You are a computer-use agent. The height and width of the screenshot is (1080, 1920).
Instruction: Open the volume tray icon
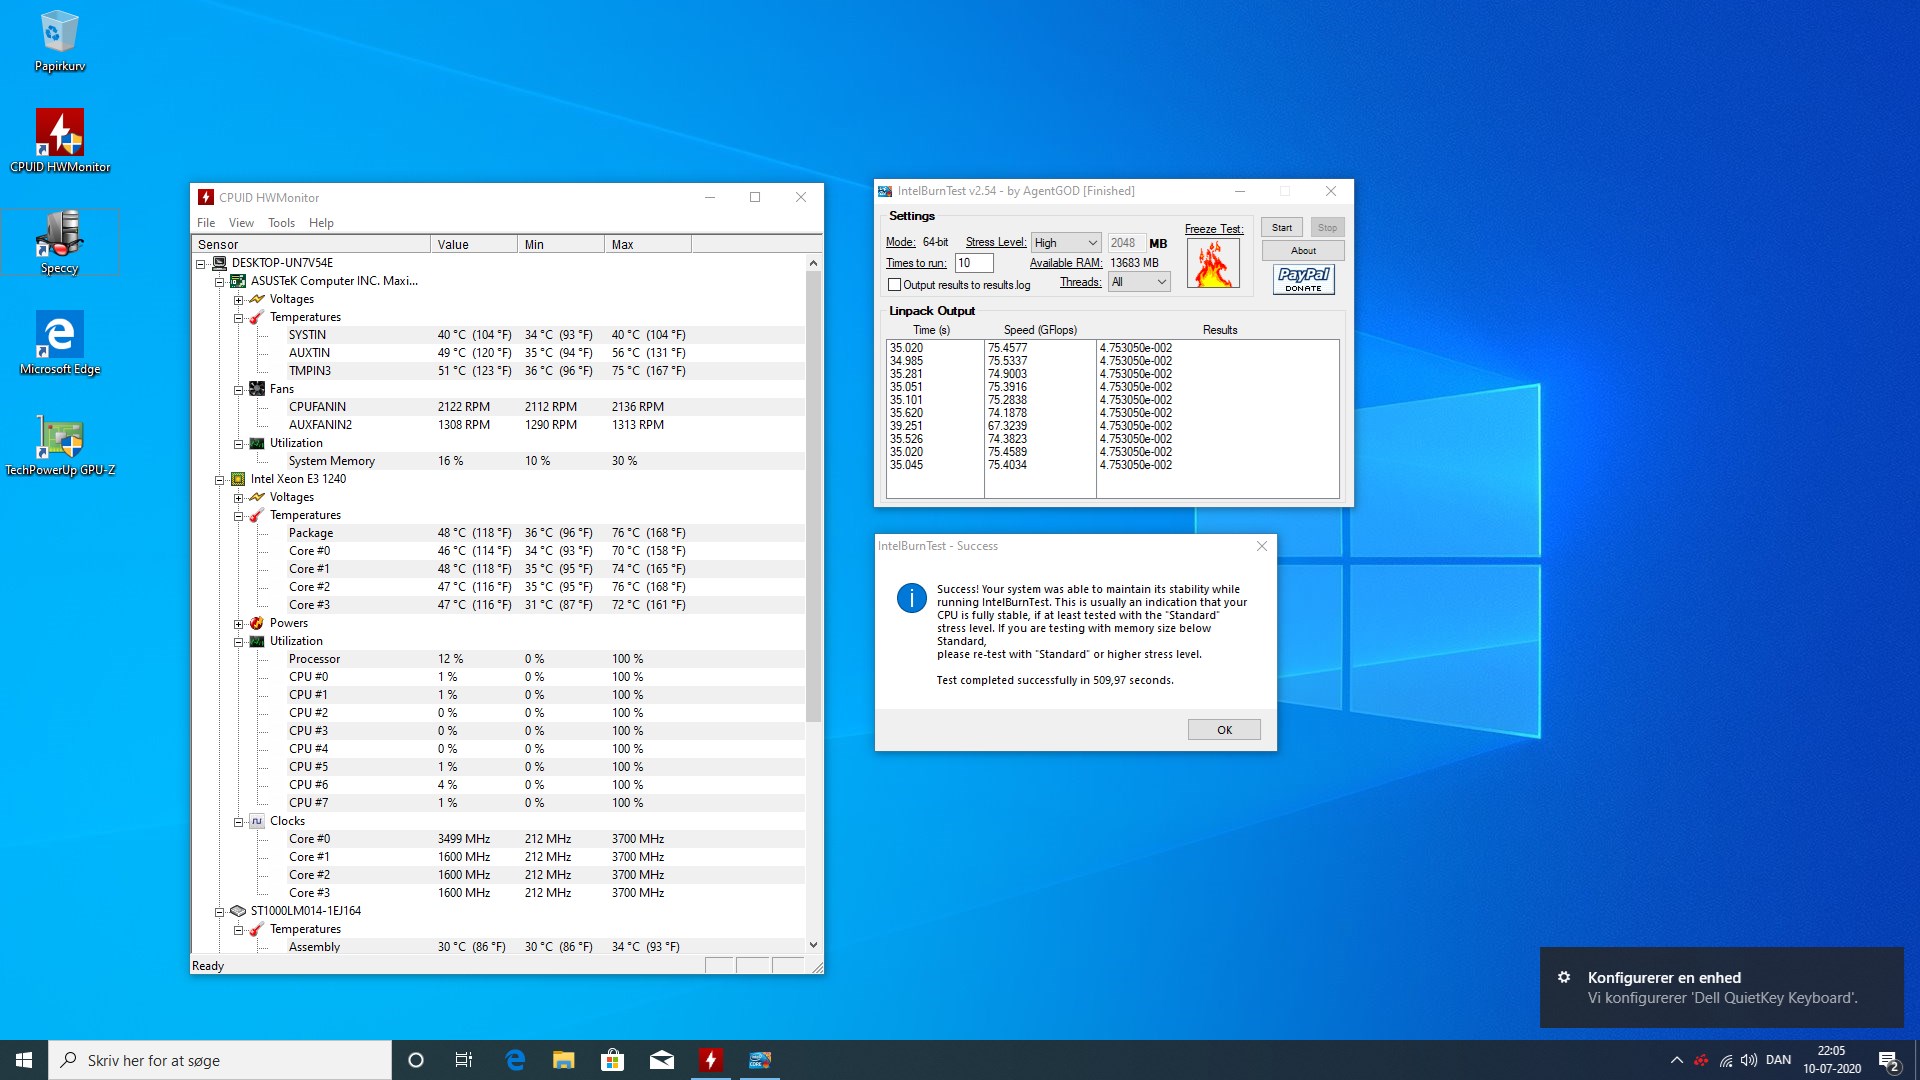click(1749, 1060)
